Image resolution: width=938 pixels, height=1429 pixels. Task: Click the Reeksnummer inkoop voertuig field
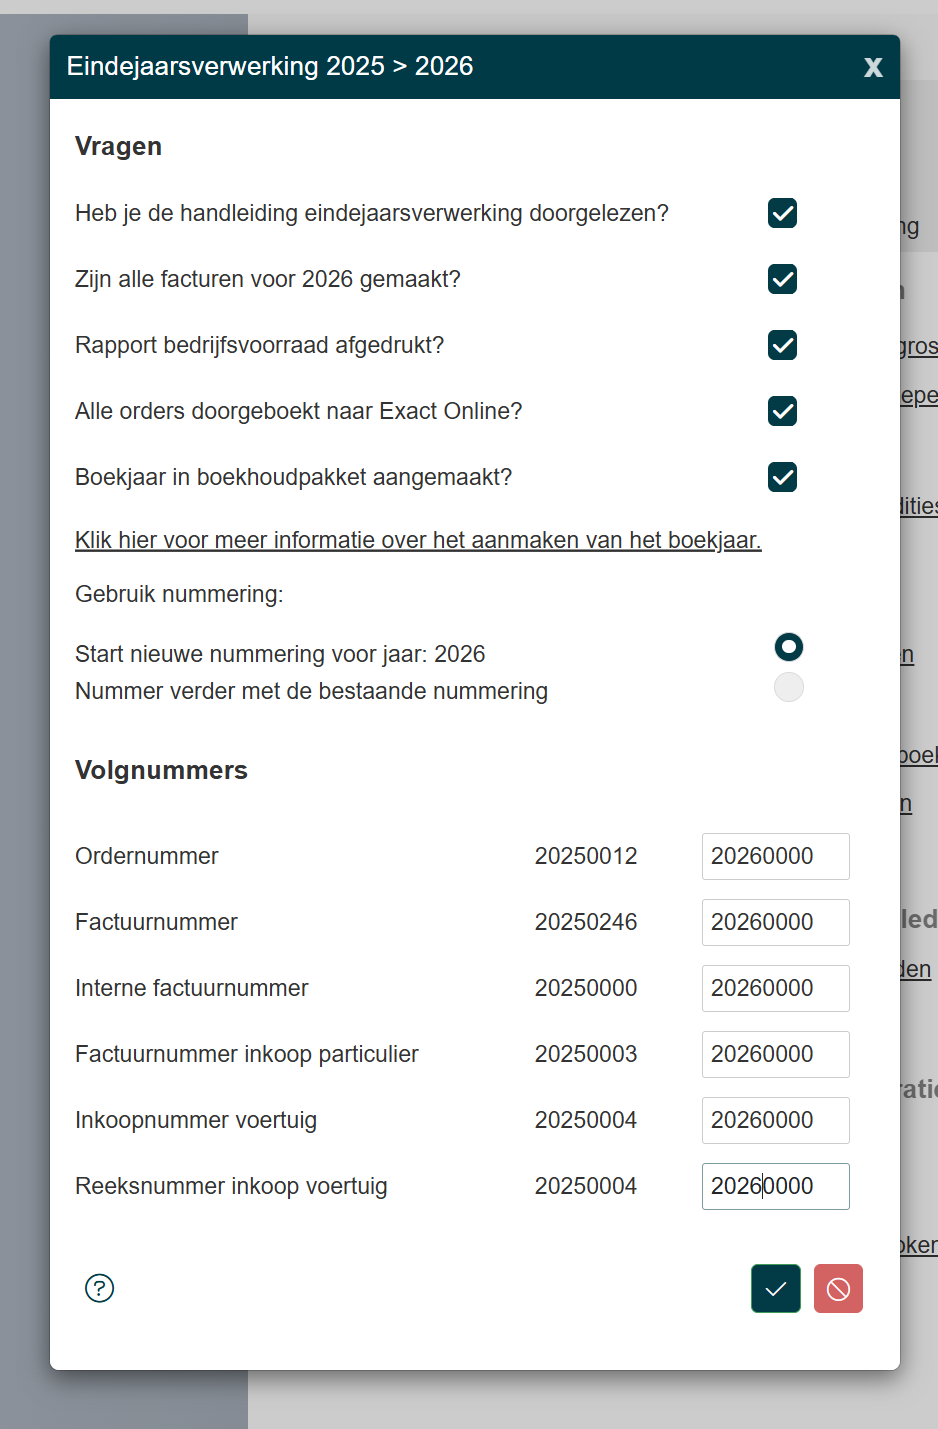click(775, 1186)
